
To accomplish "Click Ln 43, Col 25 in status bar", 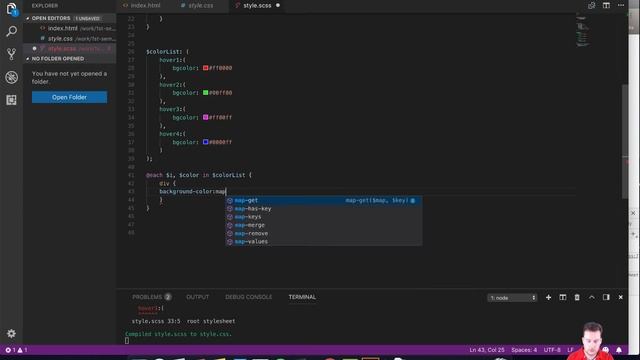I will click(x=487, y=350).
